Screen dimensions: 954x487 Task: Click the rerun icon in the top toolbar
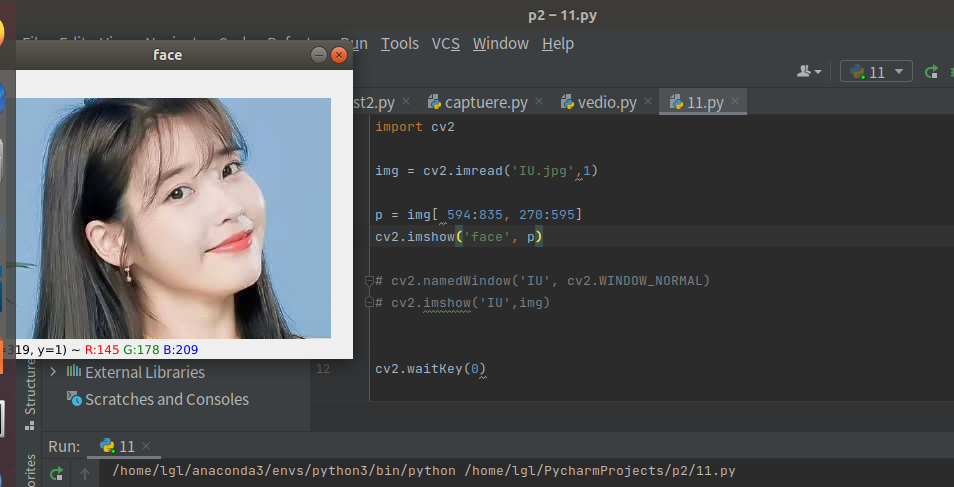(x=931, y=72)
